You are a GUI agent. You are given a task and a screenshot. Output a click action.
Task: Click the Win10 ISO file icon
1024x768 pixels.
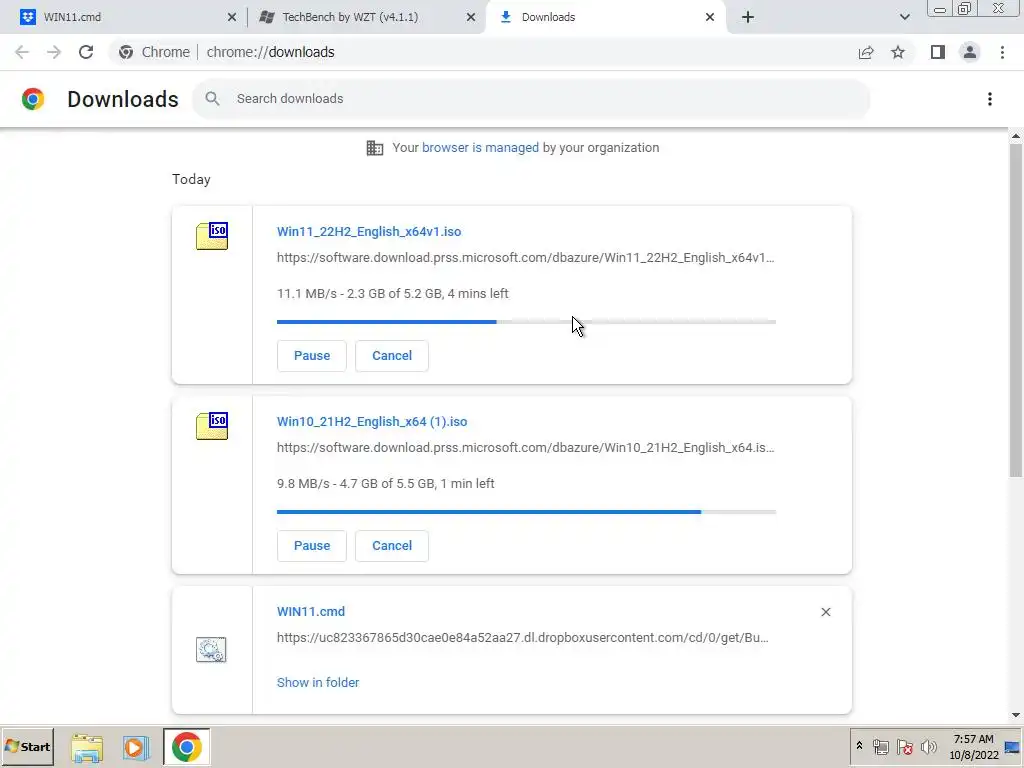click(212, 426)
